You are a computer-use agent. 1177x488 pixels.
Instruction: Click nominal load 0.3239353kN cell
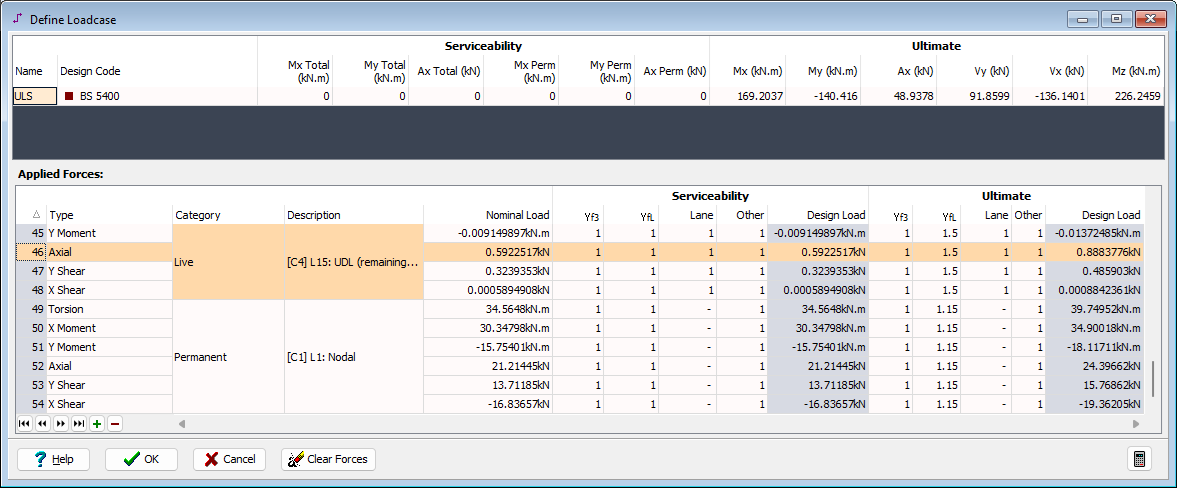tap(488, 271)
